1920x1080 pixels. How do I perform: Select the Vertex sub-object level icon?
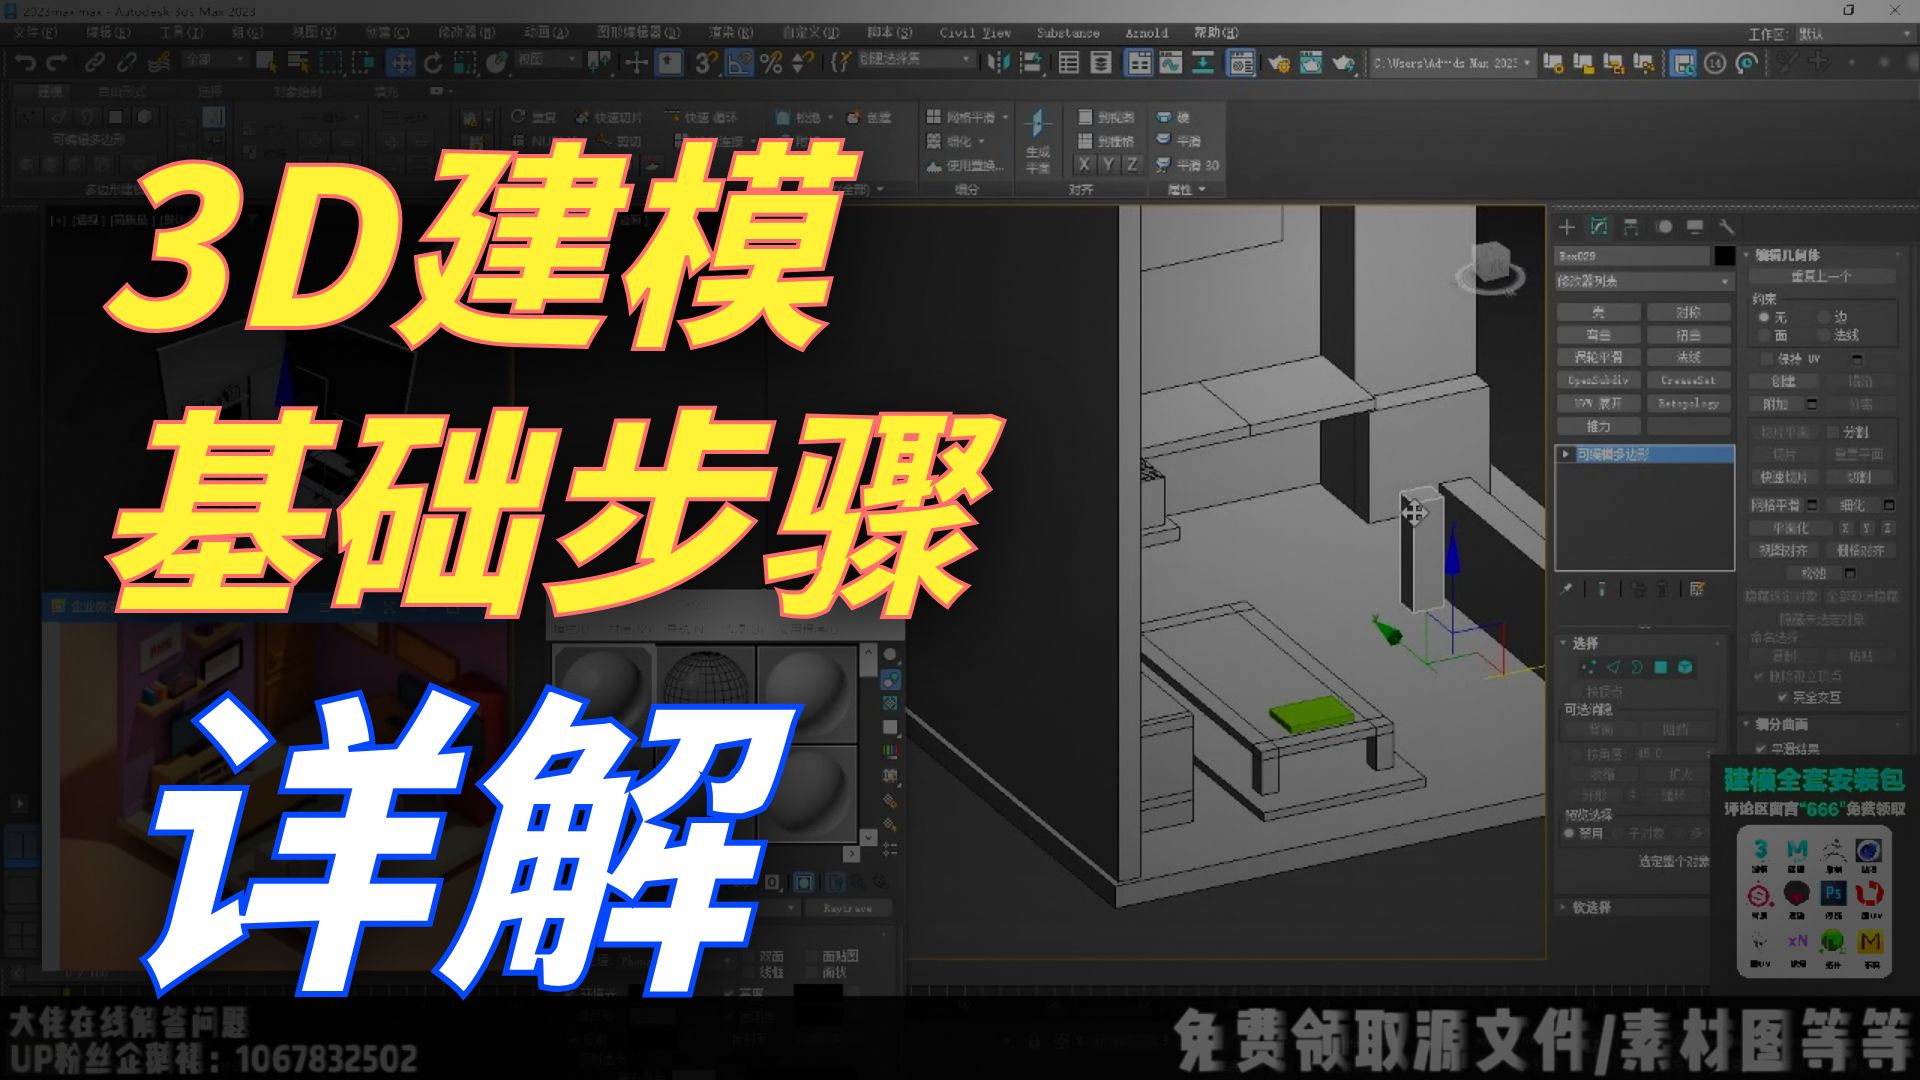click(1588, 667)
